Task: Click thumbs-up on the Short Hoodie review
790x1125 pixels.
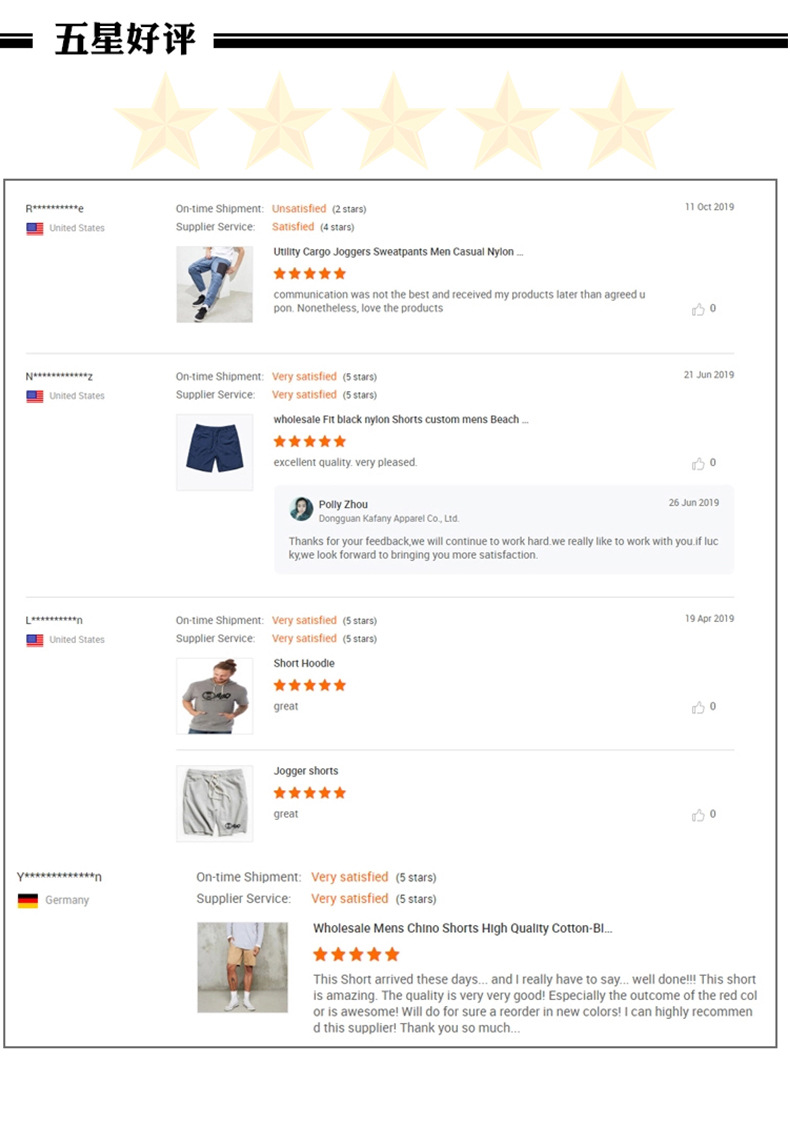Action: 698,707
